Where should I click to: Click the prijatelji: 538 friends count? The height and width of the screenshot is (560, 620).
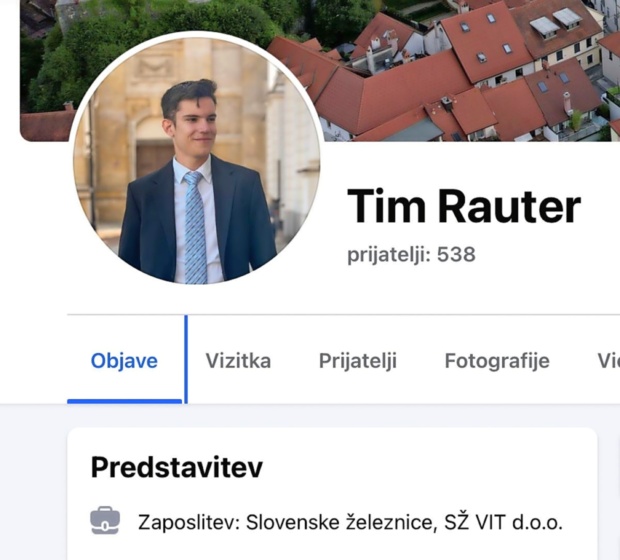click(411, 254)
